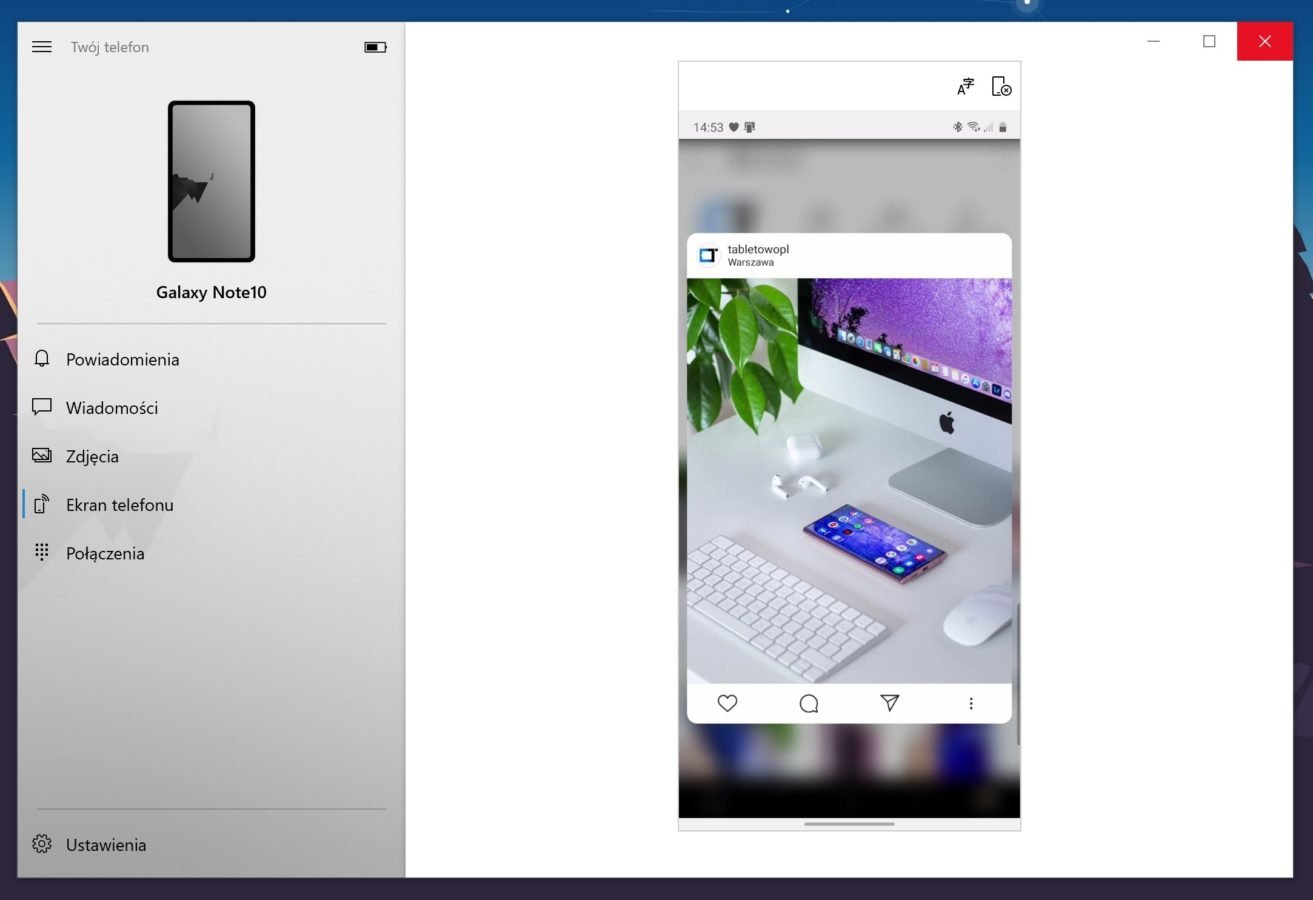Screen dimensions: 1313x900
Task: Click the disconnect phone screen icon
Action: [x=1001, y=87]
